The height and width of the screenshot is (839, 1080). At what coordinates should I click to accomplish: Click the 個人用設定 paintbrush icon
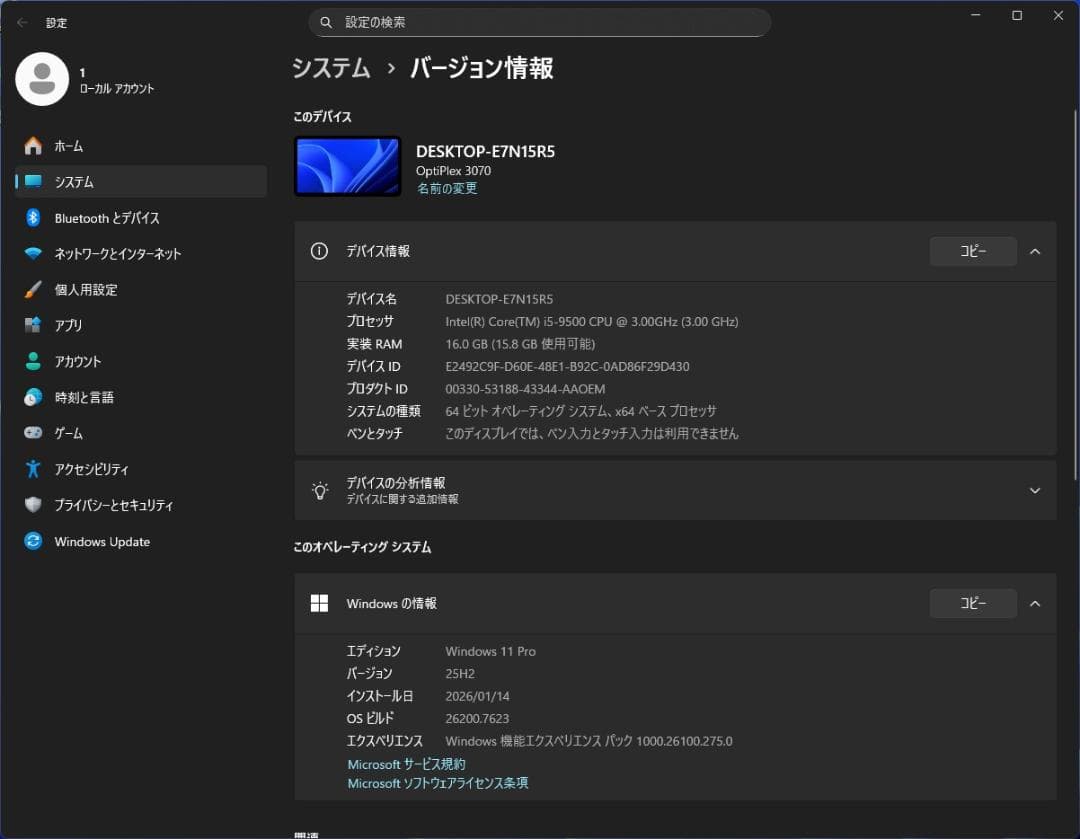point(33,290)
